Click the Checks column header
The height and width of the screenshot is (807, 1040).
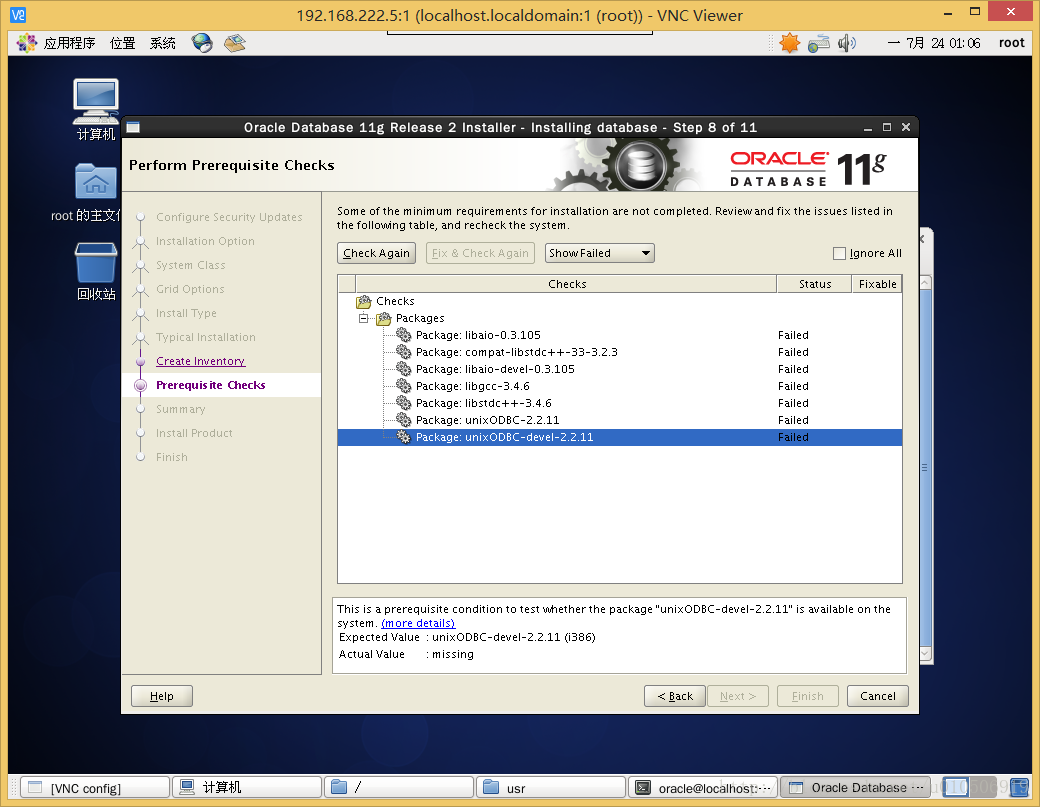566,284
